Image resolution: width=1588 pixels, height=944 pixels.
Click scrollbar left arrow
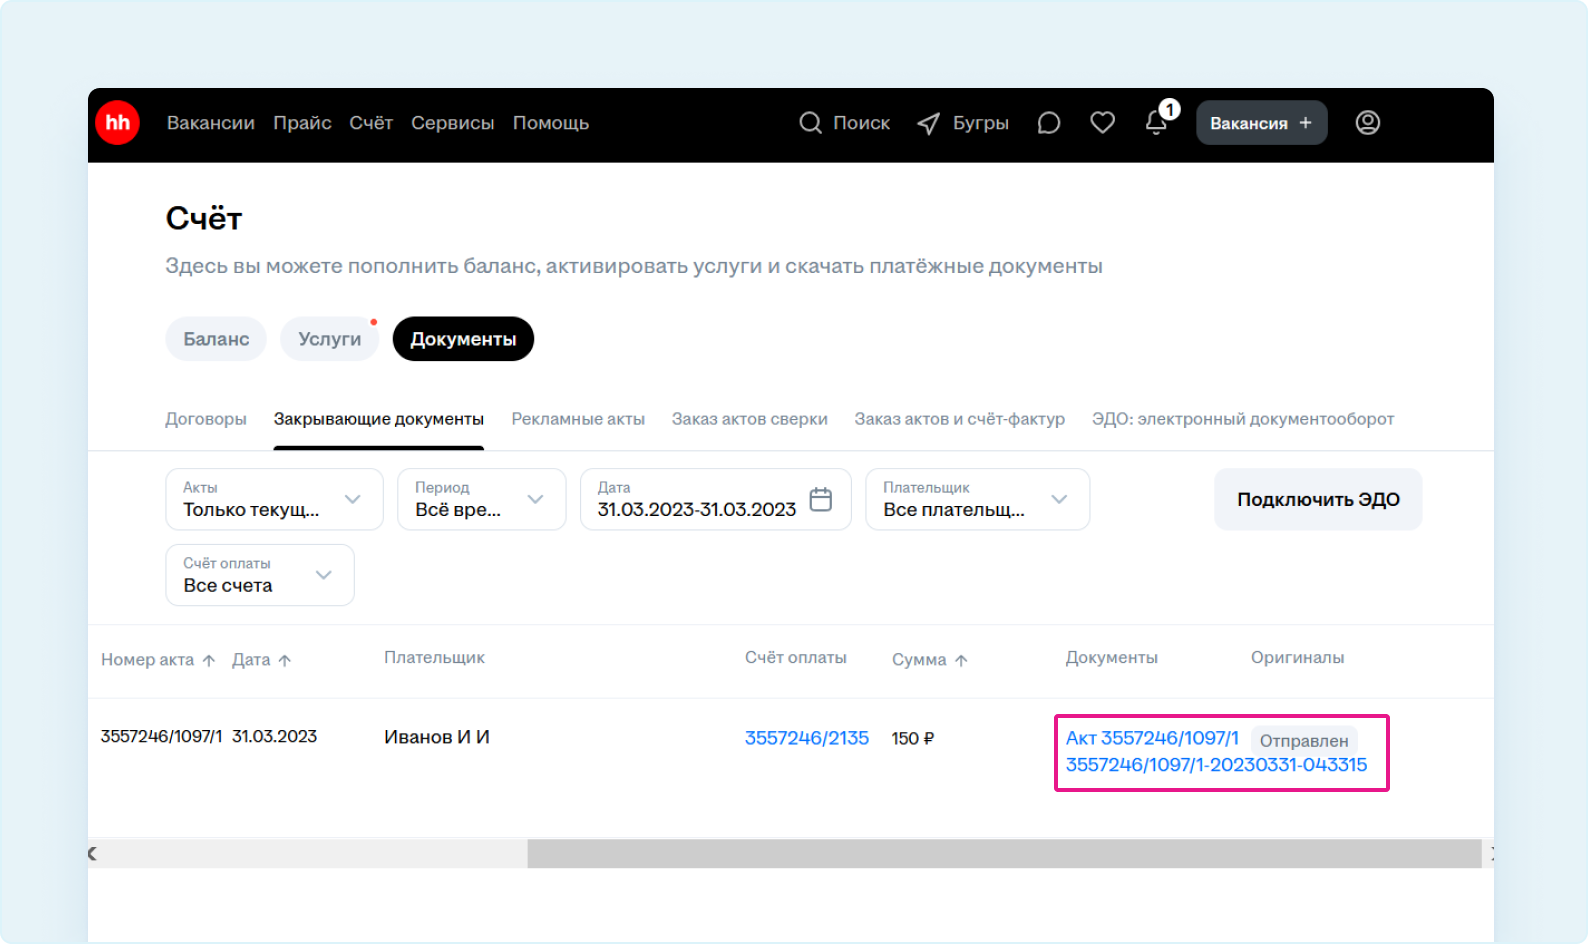click(92, 853)
